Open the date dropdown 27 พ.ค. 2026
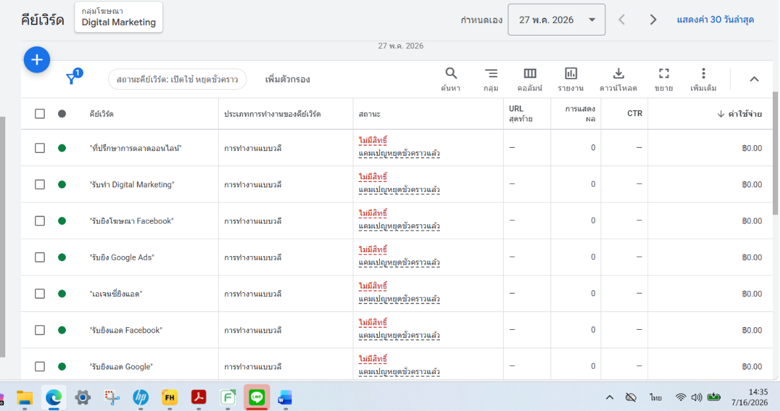Viewport: 780px width, 411px height. [557, 20]
